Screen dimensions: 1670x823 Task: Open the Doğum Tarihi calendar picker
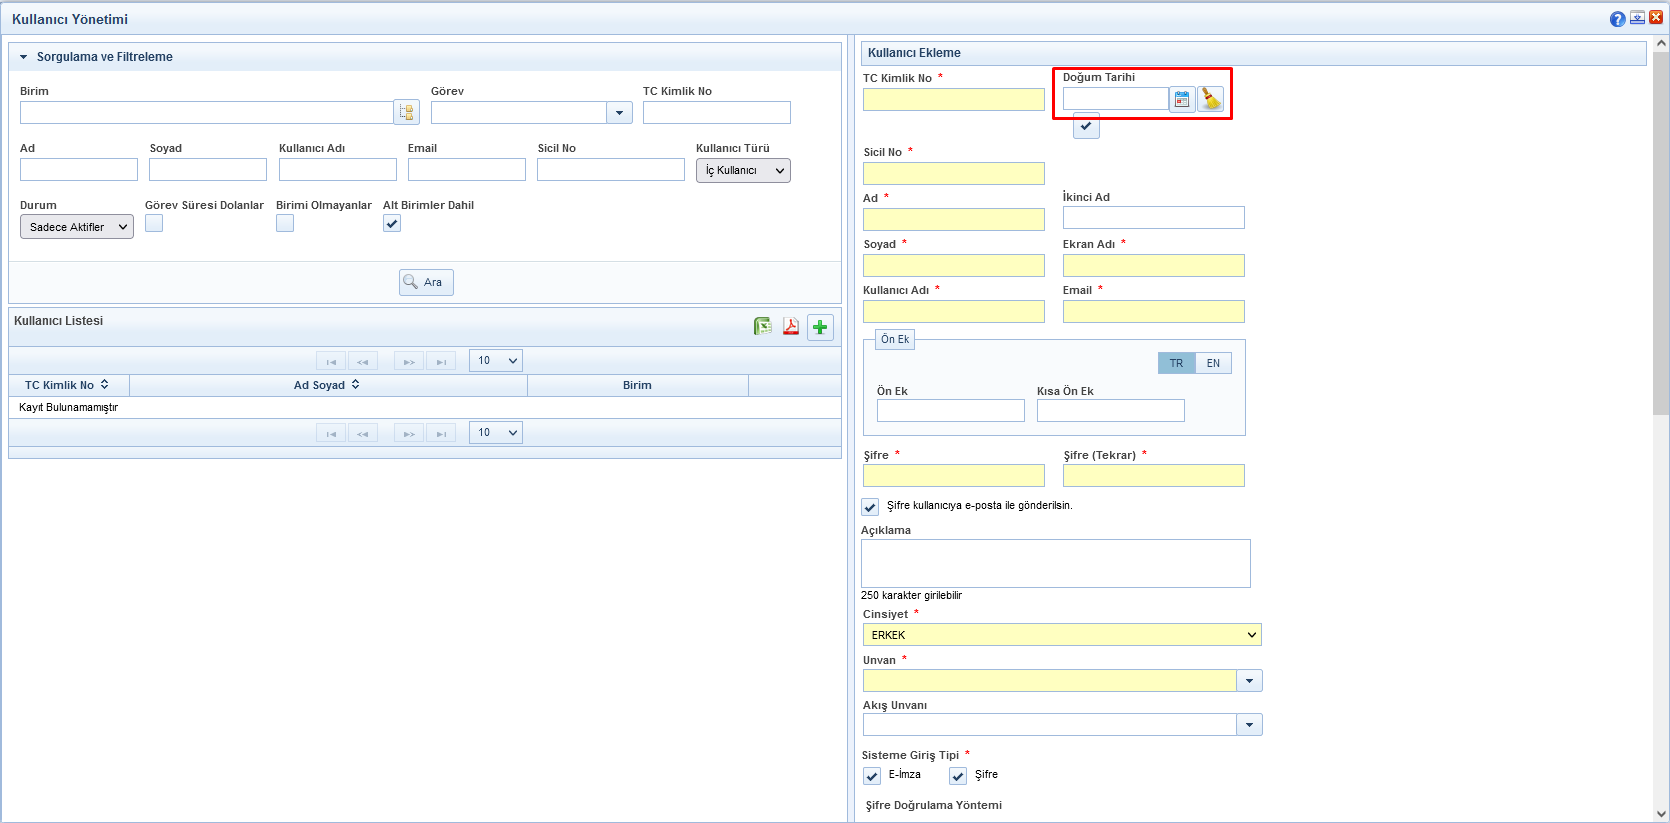(x=1182, y=99)
